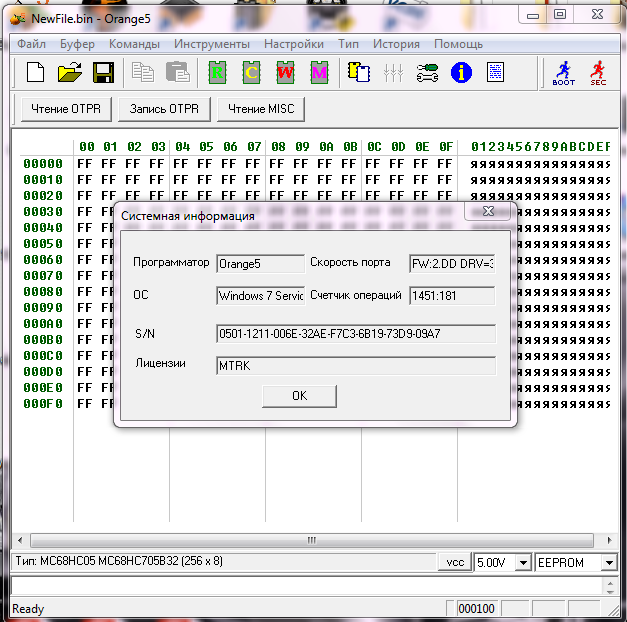Click the Orange5 app icon in title bar

(x=17, y=18)
